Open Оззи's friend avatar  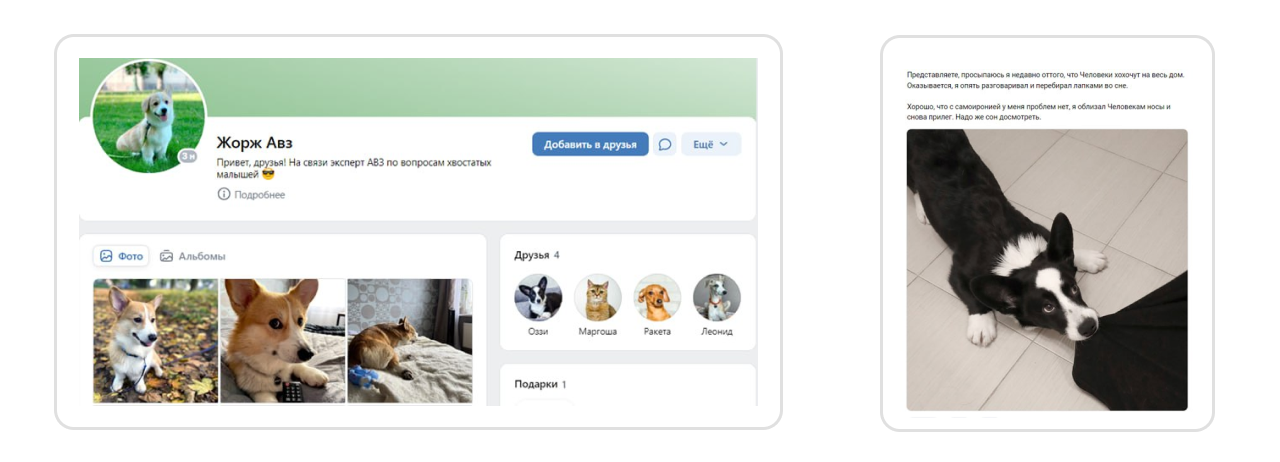click(538, 297)
